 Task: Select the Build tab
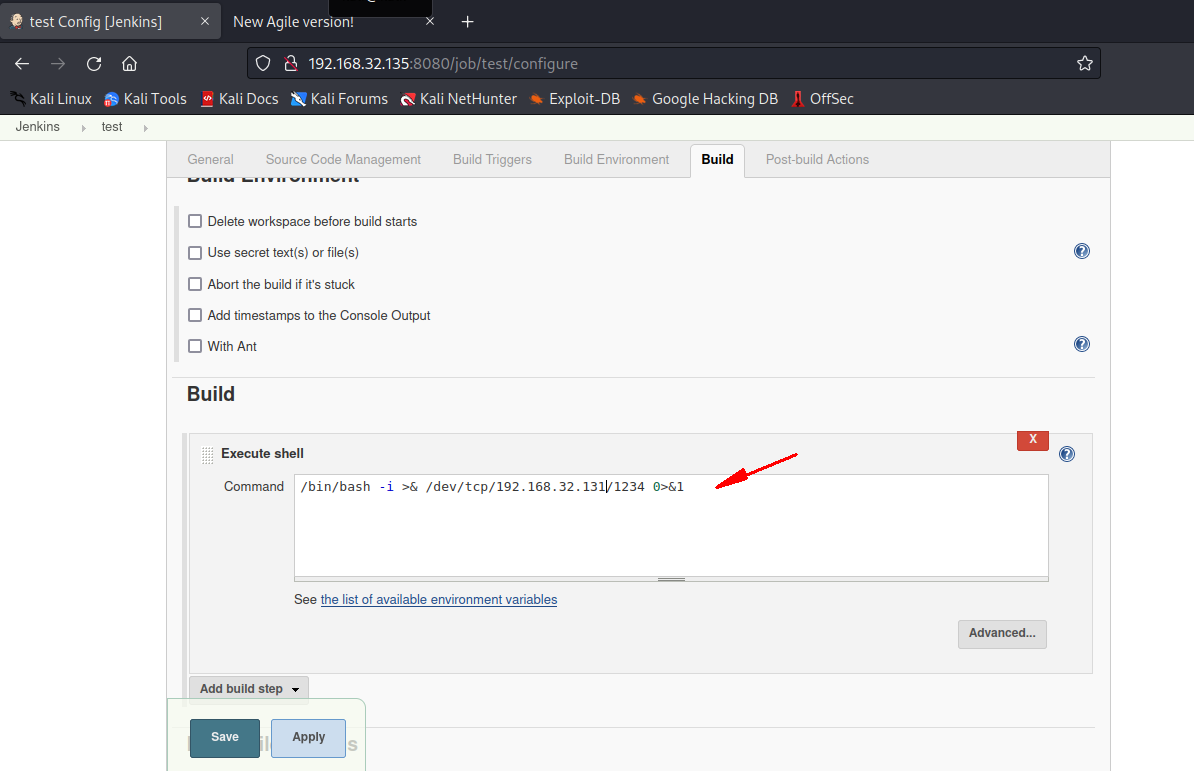[717, 160]
